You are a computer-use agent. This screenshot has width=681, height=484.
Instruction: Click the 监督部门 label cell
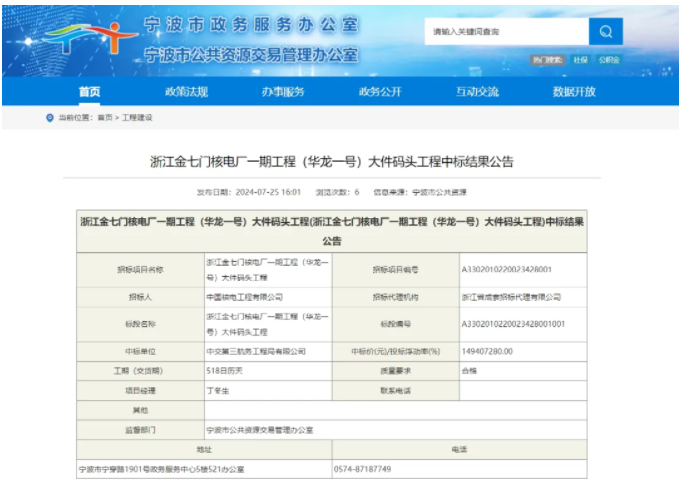[x=140, y=430]
